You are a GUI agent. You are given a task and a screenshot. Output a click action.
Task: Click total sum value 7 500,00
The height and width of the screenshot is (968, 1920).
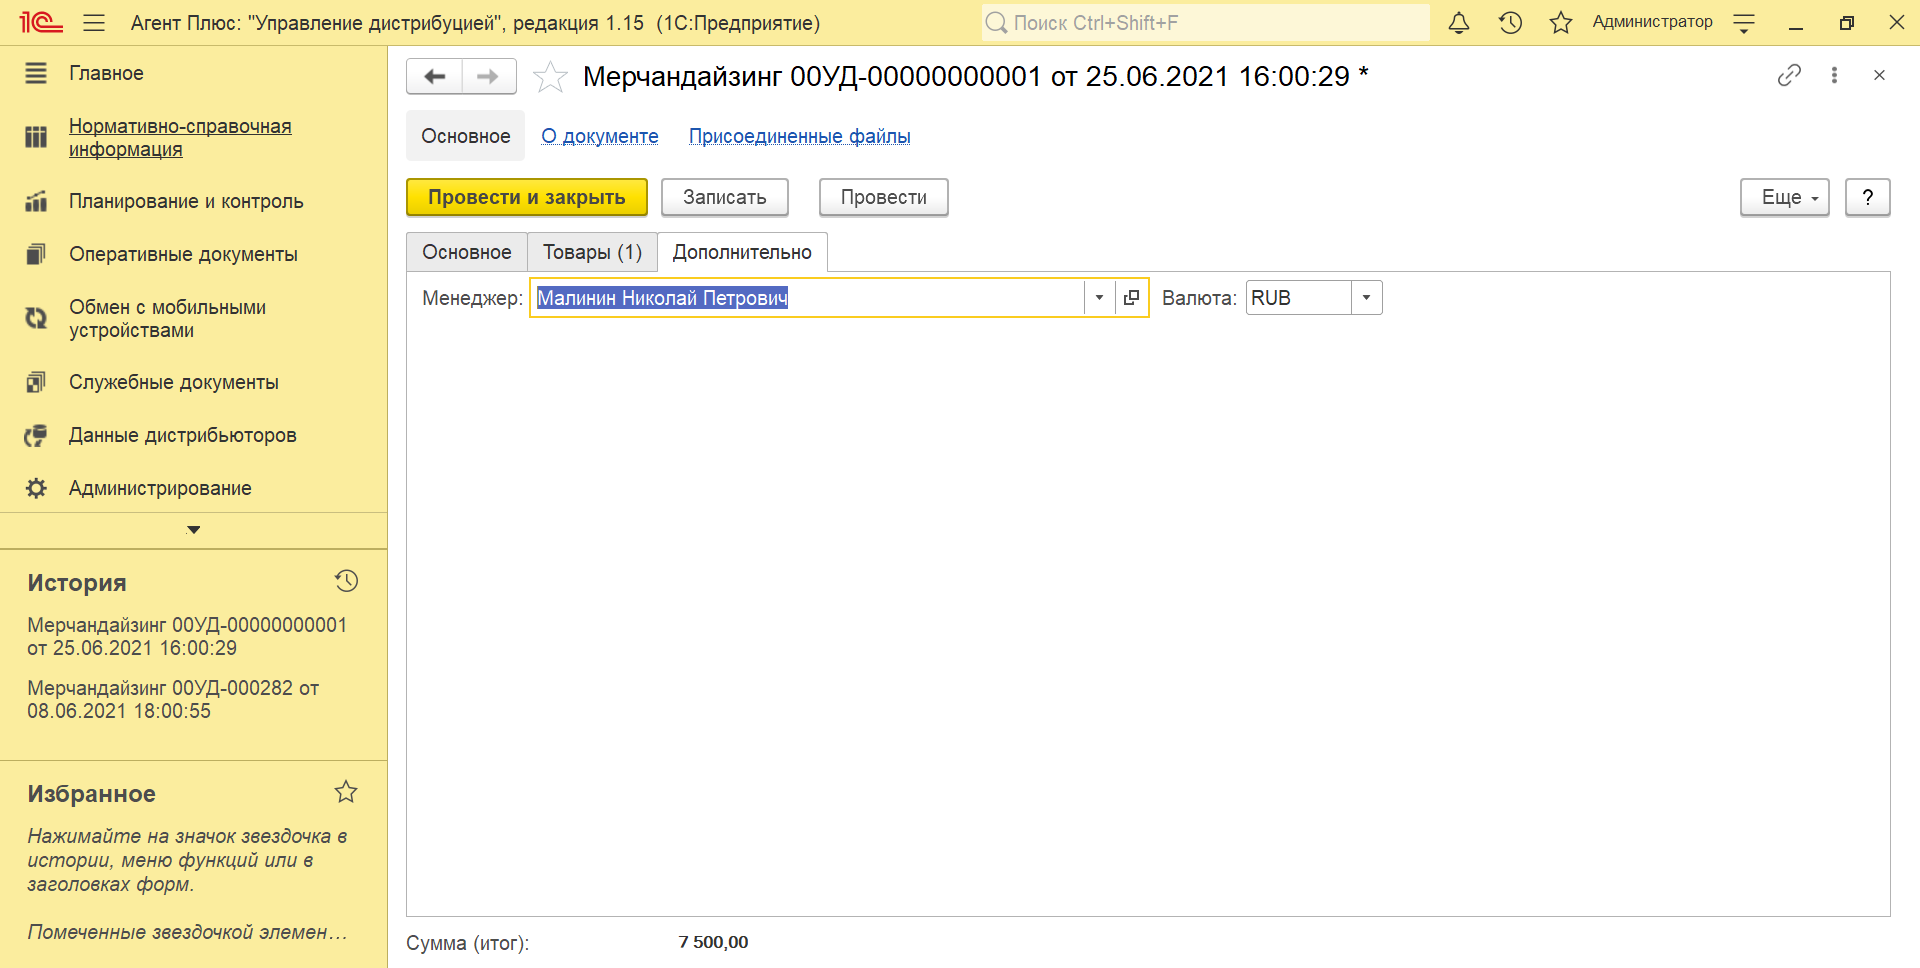(x=713, y=942)
